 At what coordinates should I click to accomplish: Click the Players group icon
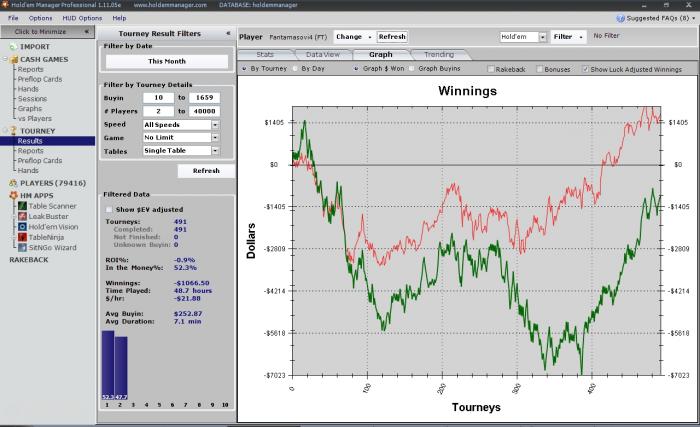pos(13,183)
